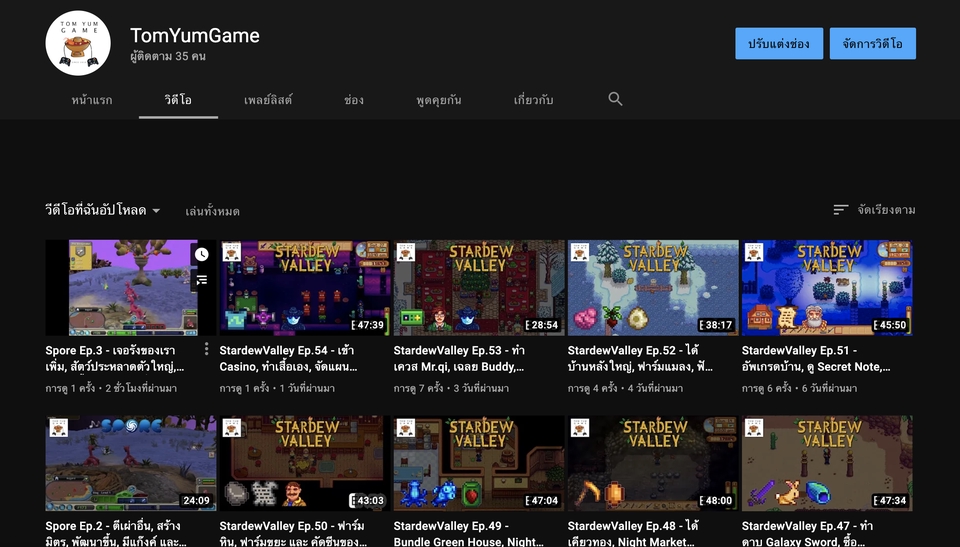Open the เกี่ยวกับ tab

coord(533,100)
